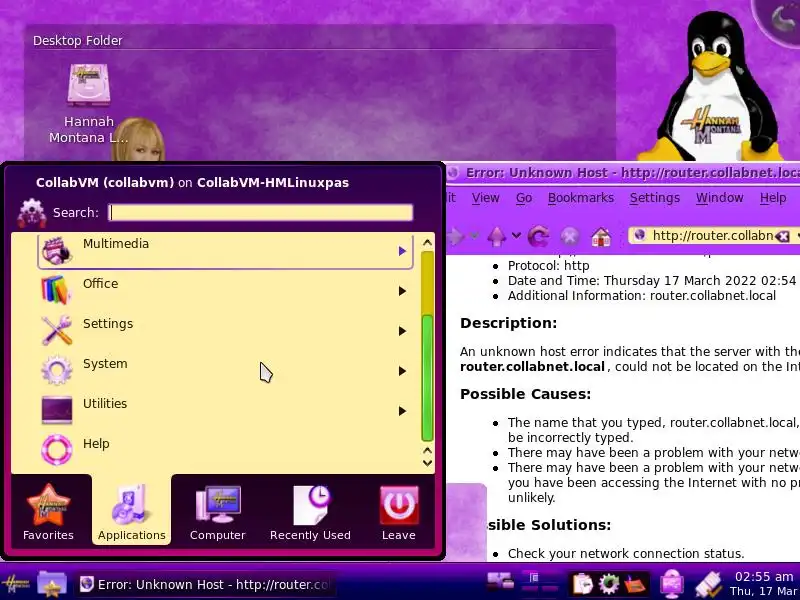Switch to the Computer tab
The height and width of the screenshot is (600, 800).
pyautogui.click(x=218, y=512)
